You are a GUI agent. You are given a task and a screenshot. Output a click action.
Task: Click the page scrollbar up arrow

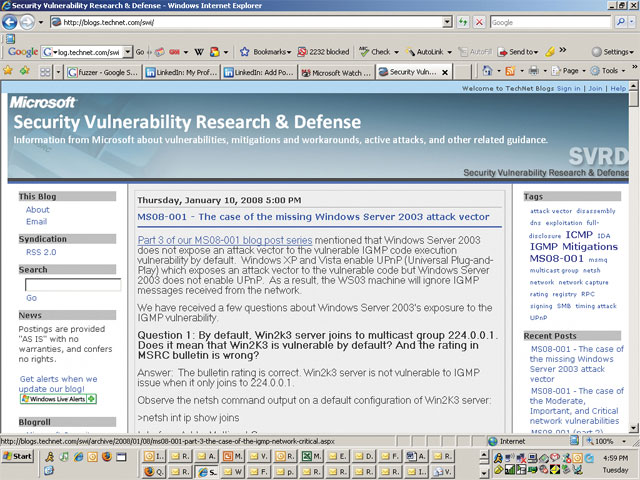point(633,85)
